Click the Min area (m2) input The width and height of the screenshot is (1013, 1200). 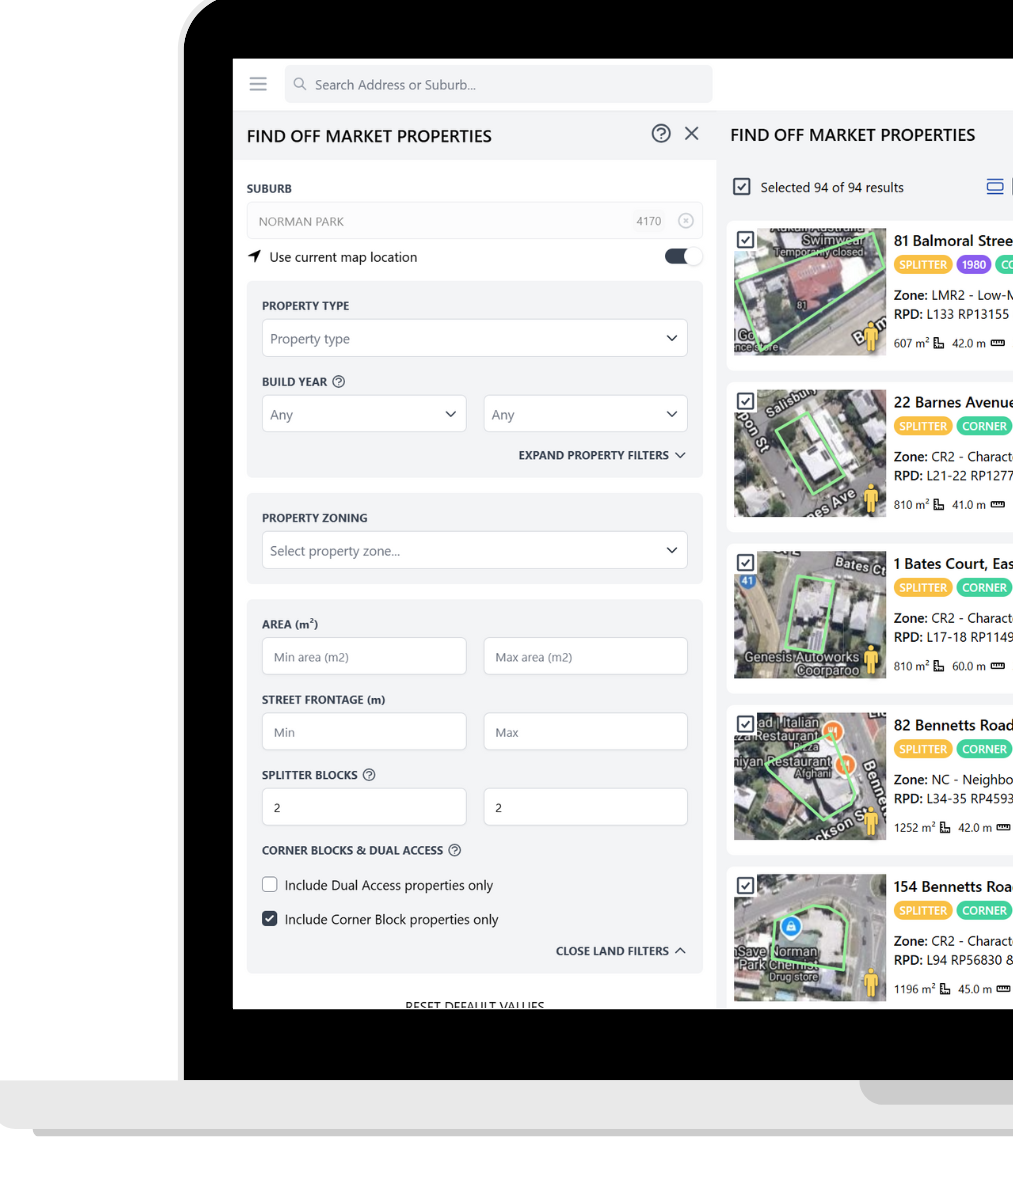364,656
